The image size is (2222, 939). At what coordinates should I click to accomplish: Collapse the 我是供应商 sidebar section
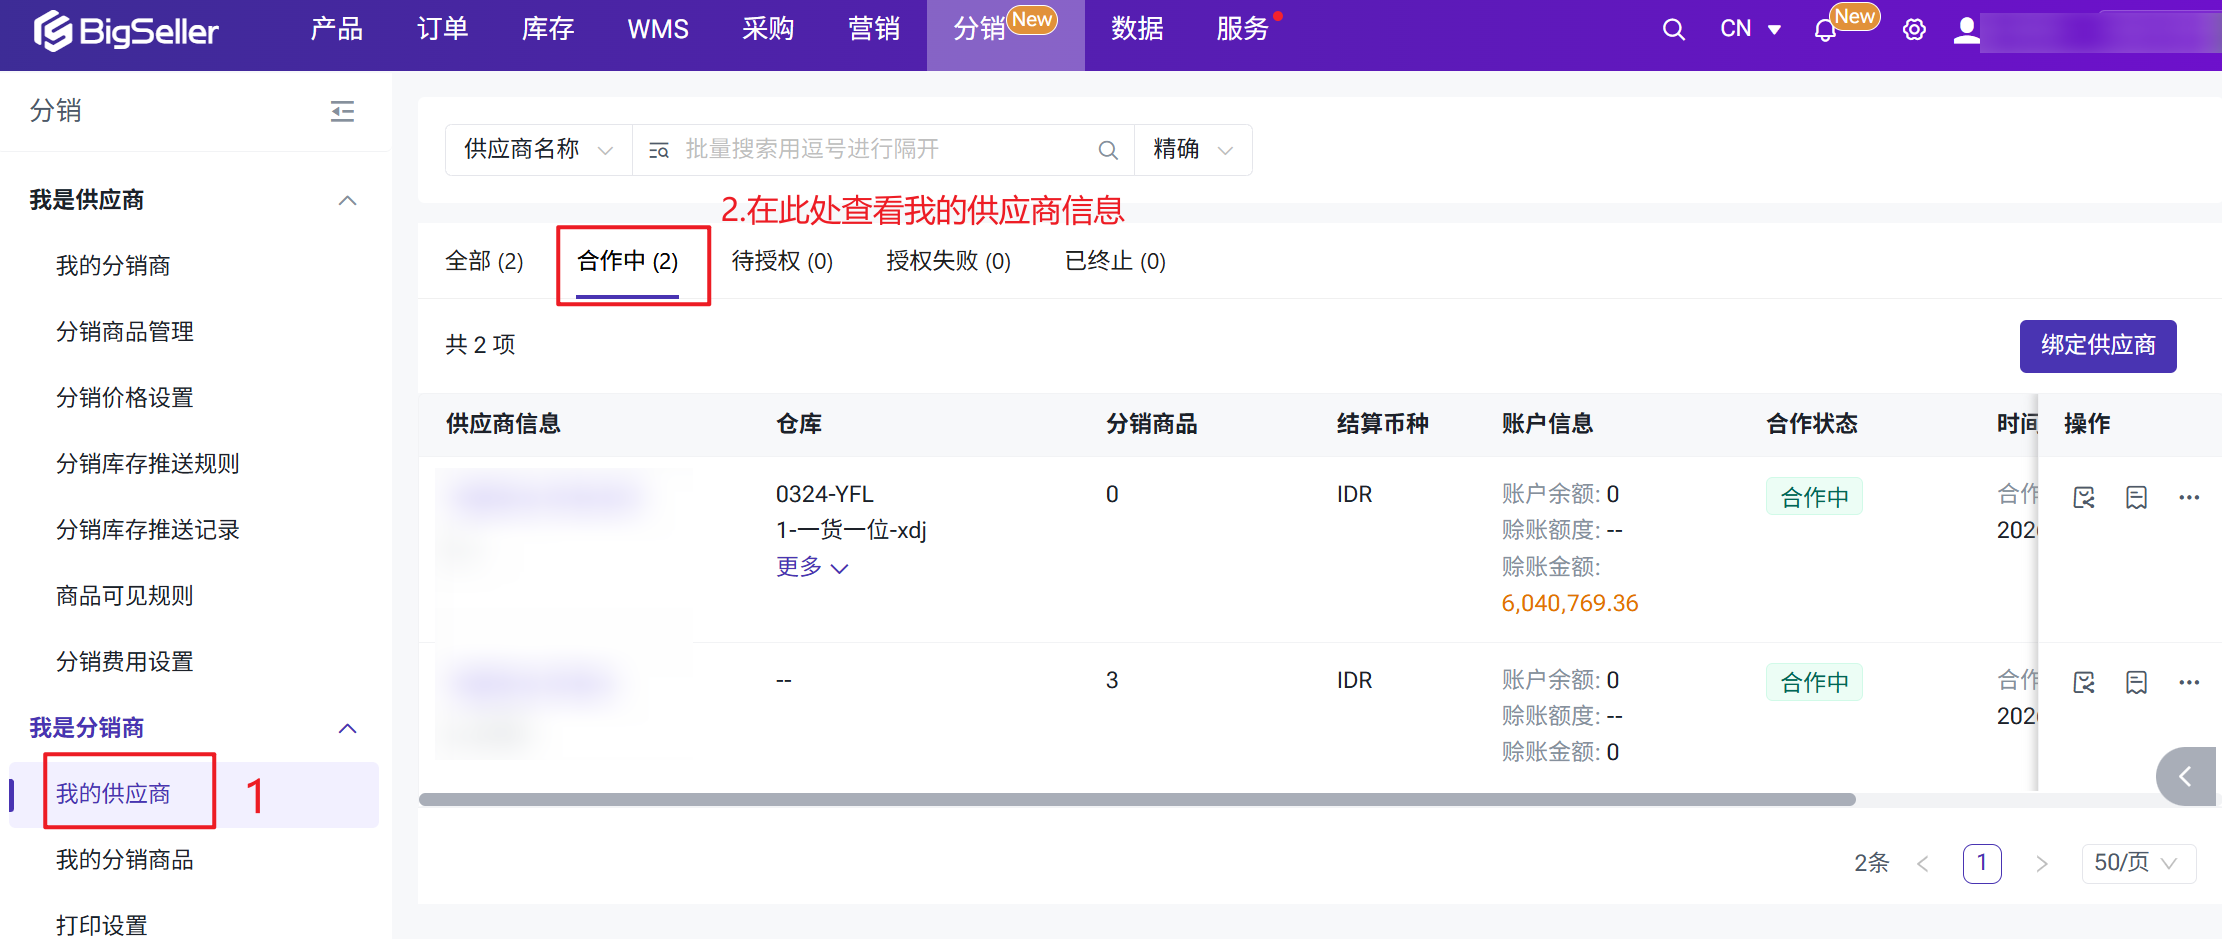tap(347, 200)
